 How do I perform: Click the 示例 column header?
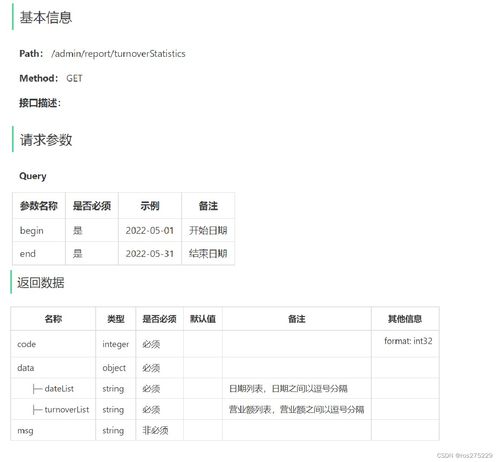(150, 206)
